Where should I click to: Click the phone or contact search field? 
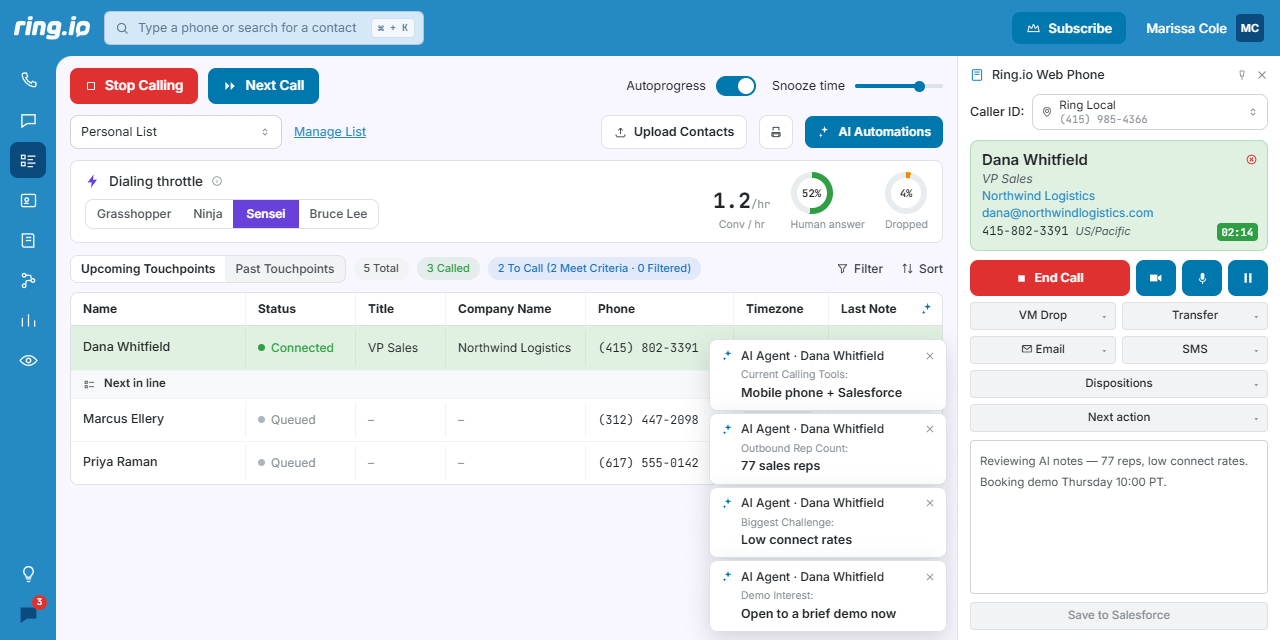coord(264,28)
